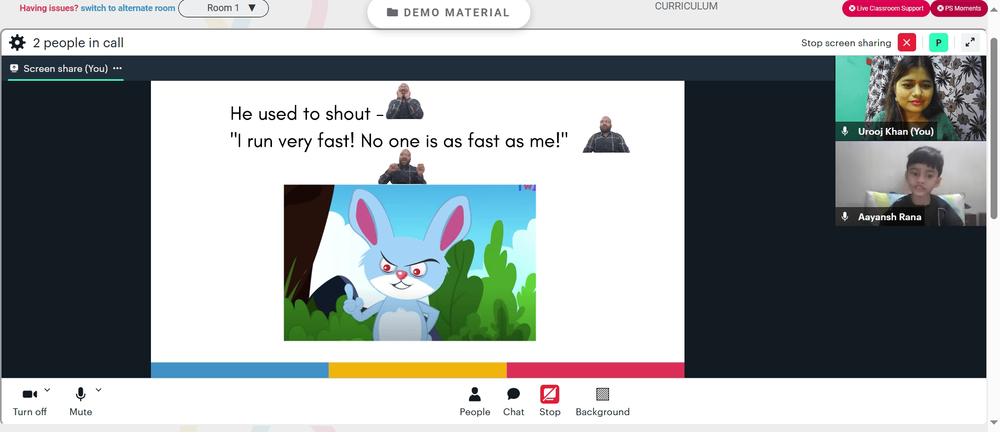Click 'Stop screen sharing' label

point(846,43)
